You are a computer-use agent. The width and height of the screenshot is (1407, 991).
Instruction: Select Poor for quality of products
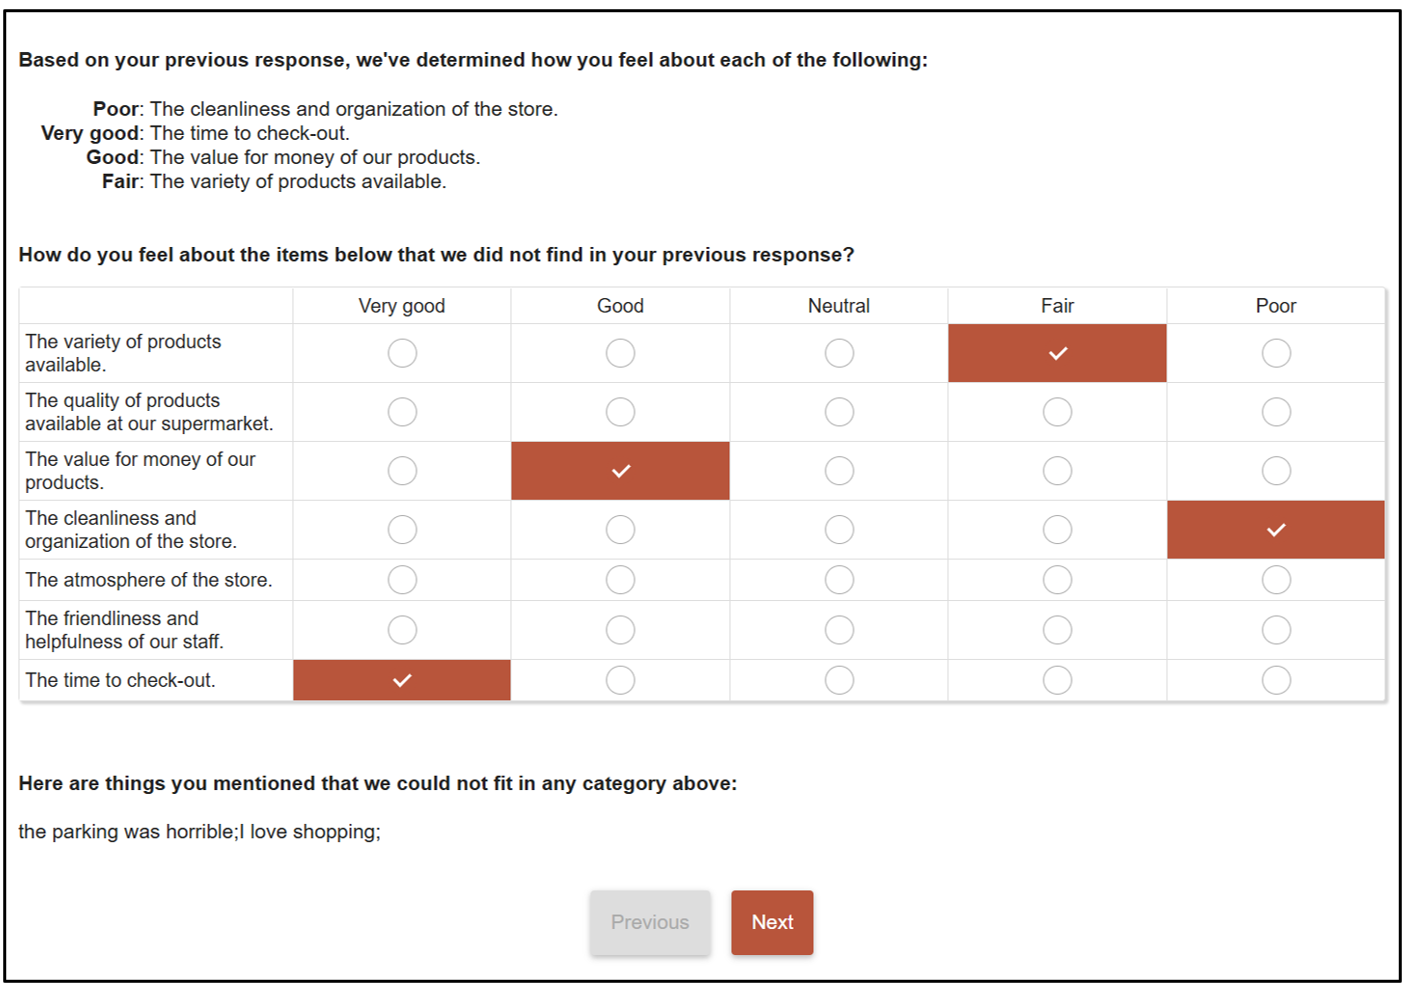pos(1276,412)
